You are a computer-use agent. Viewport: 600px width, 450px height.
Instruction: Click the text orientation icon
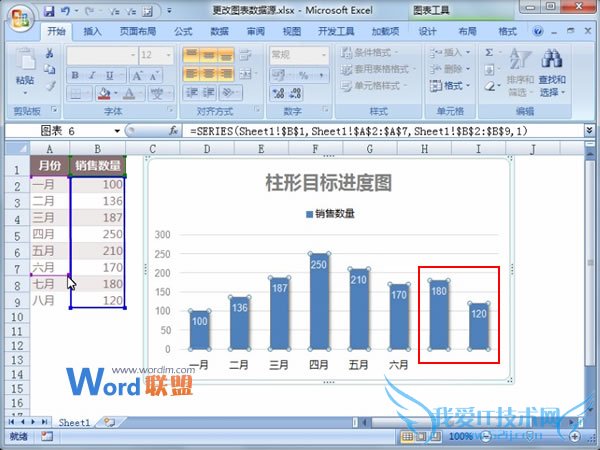[227, 93]
